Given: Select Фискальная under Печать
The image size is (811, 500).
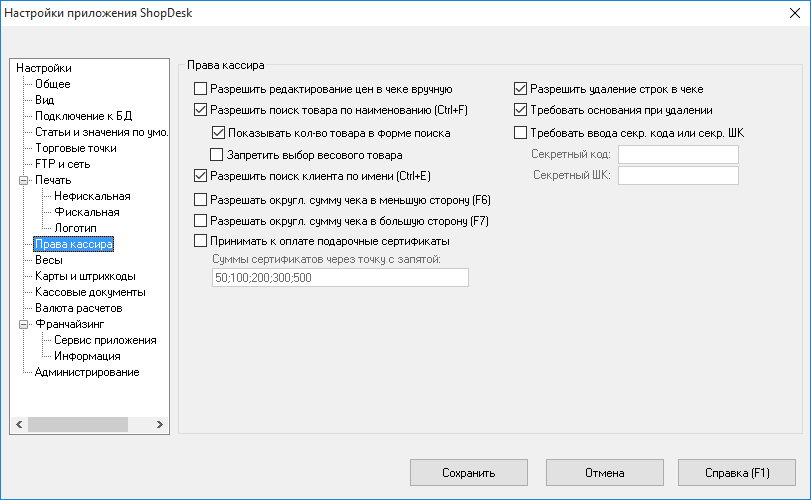Looking at the screenshot, I should 87,212.
